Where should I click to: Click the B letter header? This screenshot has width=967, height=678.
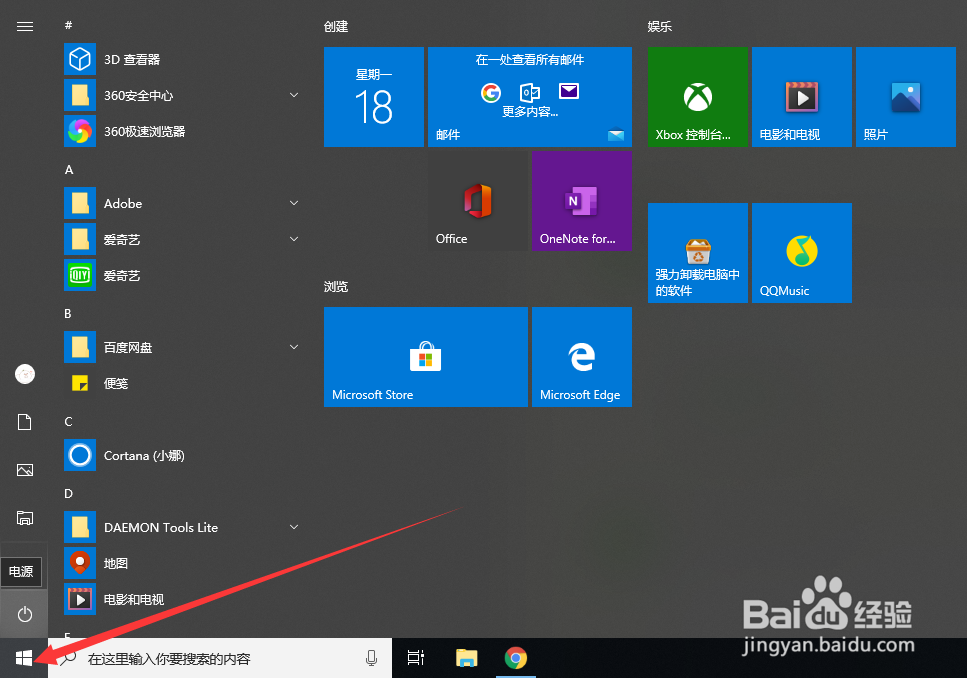pos(68,313)
